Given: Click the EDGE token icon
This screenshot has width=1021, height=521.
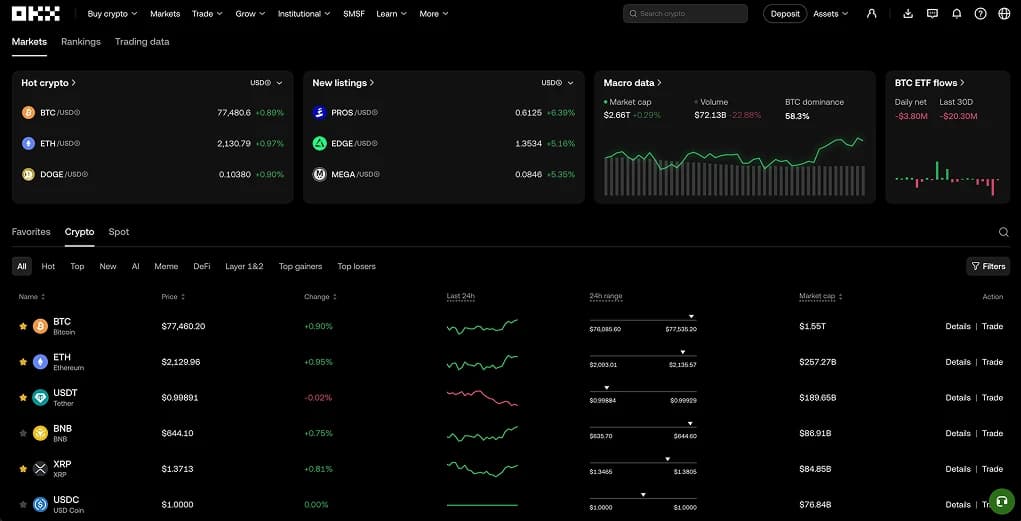Looking at the screenshot, I should coord(320,143).
